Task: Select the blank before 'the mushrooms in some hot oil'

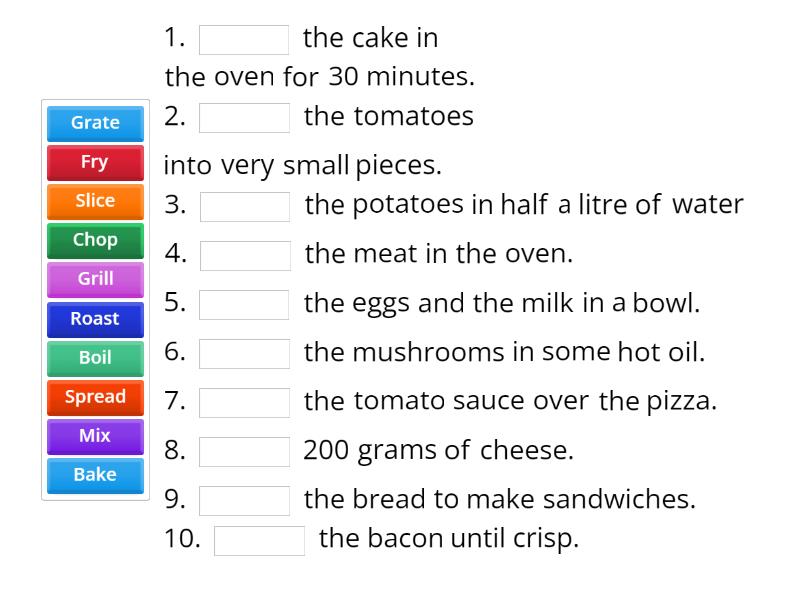Action: click(x=244, y=353)
